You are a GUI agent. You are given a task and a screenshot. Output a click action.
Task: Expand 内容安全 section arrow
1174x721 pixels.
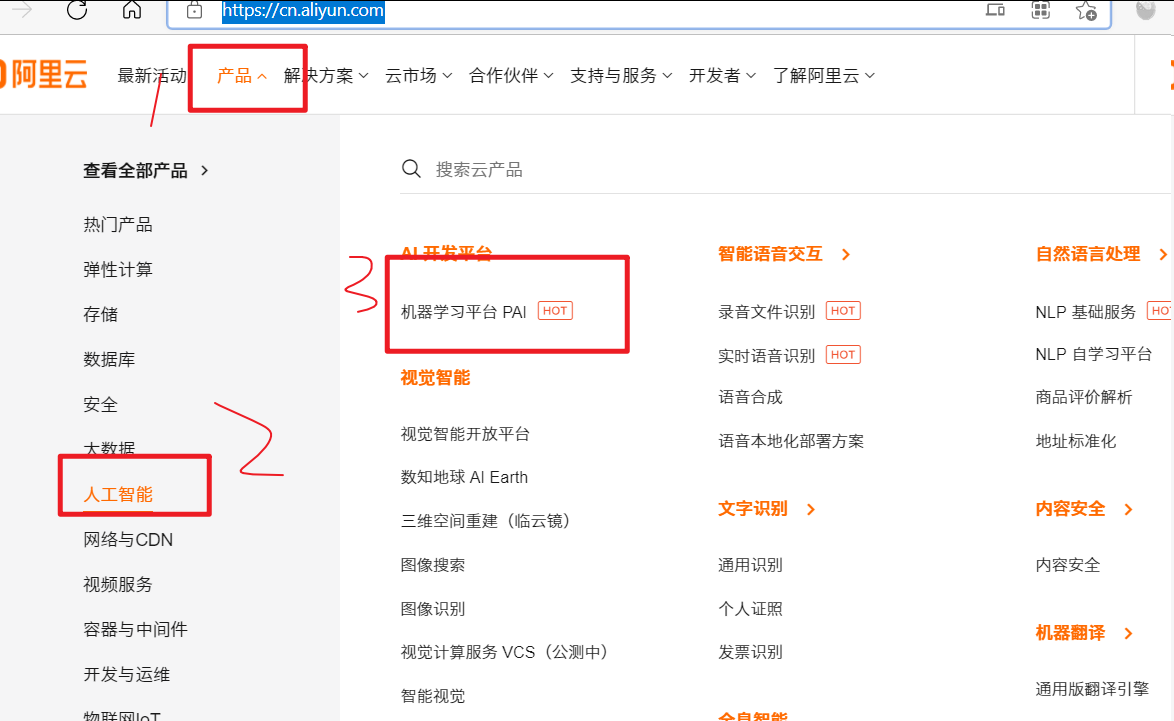point(1128,510)
